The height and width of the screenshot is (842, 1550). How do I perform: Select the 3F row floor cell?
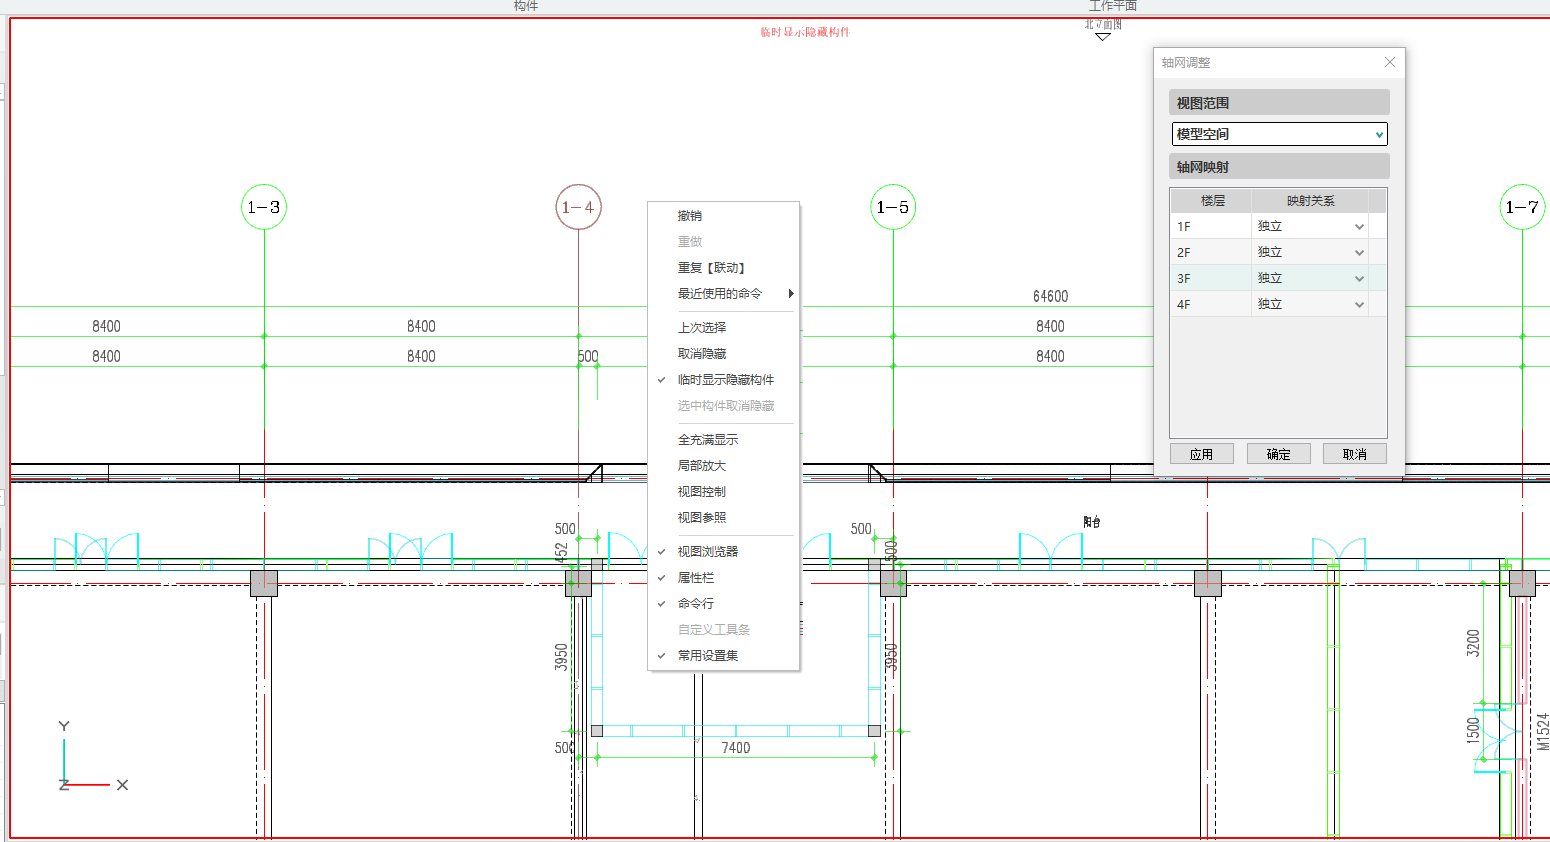pyautogui.click(x=1211, y=279)
